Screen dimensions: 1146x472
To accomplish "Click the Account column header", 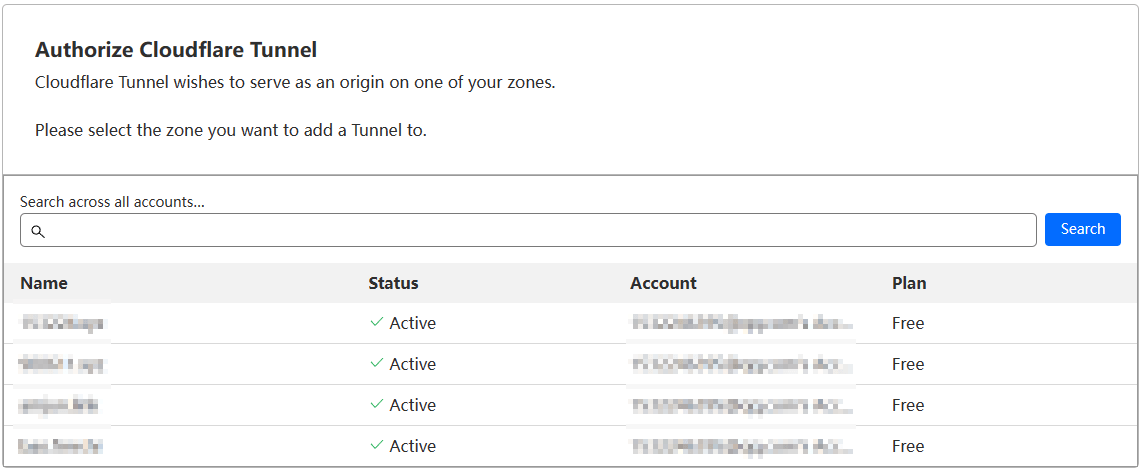I will pos(663,283).
